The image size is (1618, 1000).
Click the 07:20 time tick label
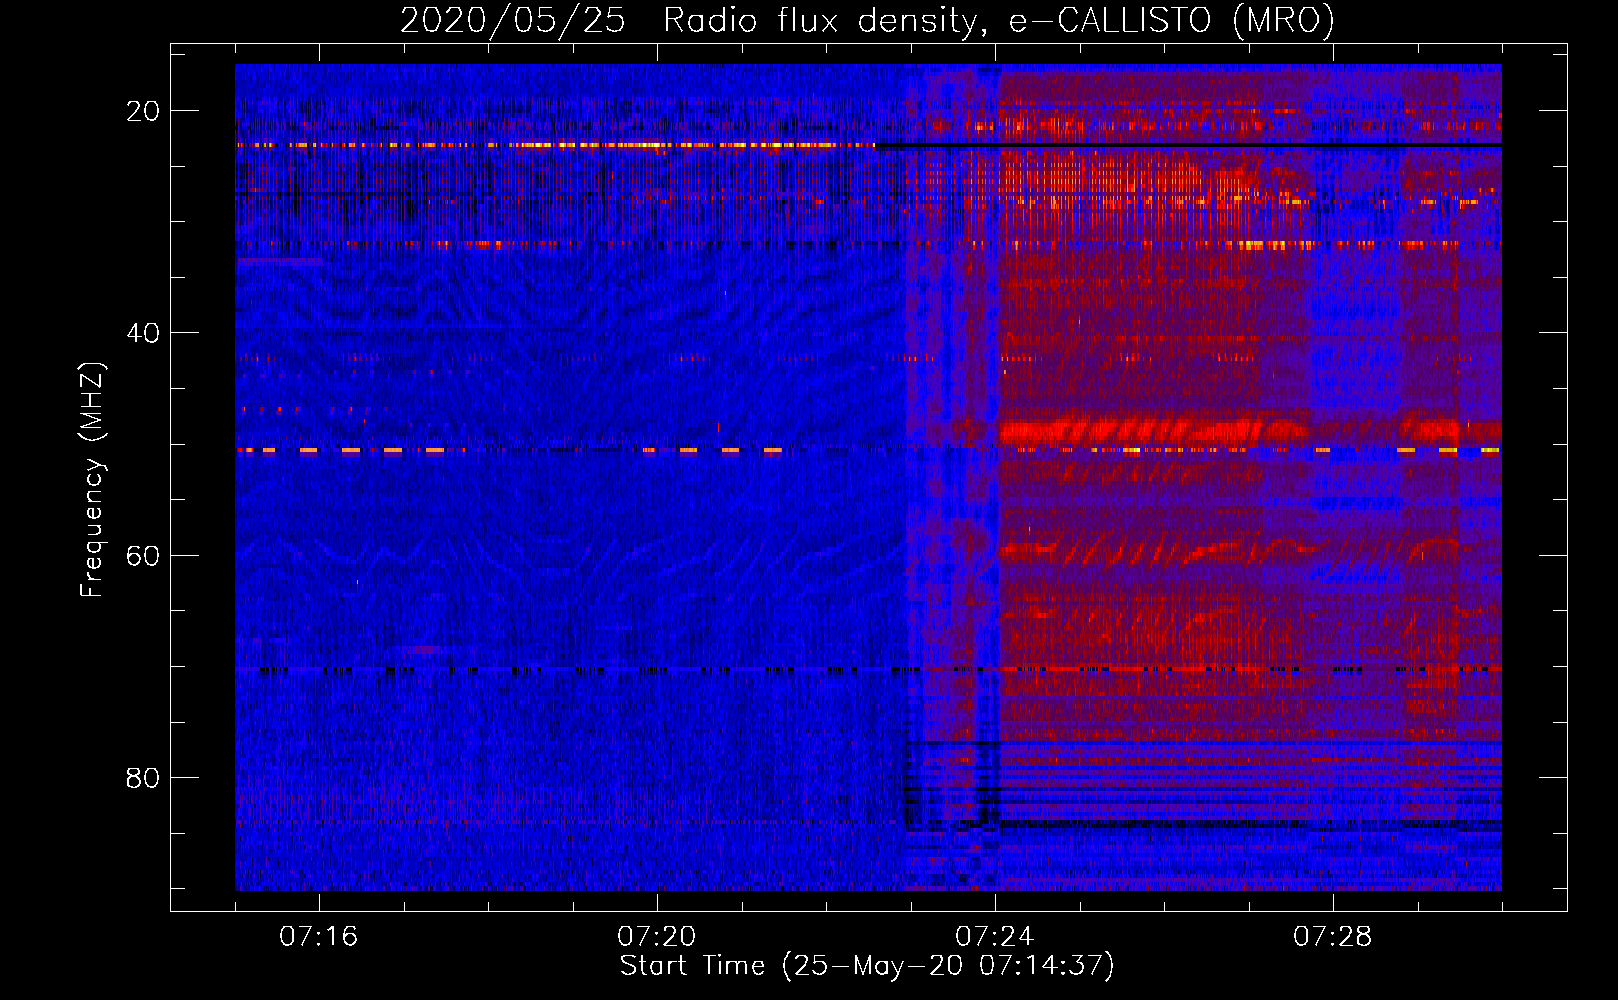(656, 937)
